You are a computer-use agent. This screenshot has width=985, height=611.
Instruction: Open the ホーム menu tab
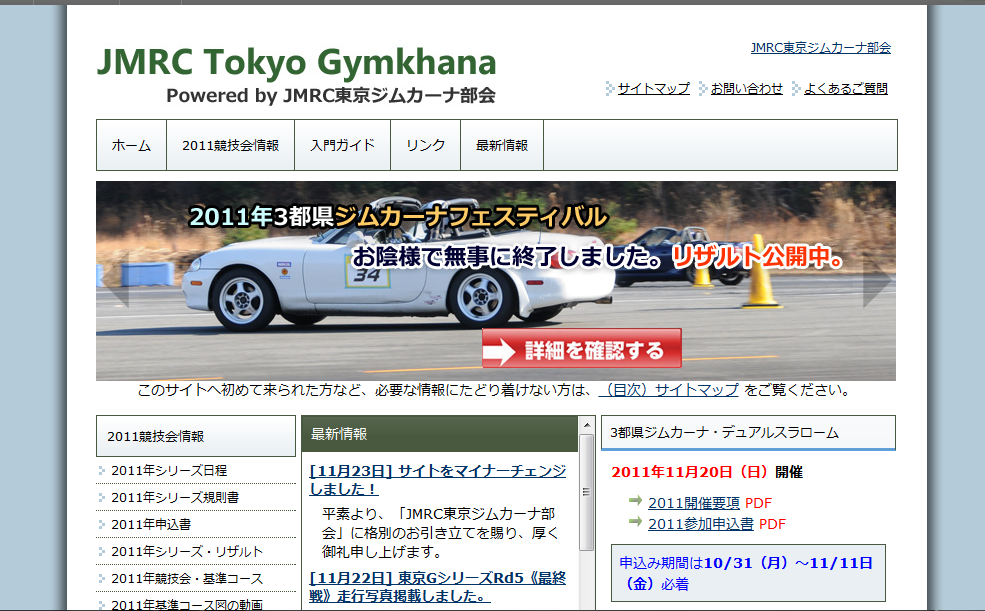pyautogui.click(x=131, y=145)
